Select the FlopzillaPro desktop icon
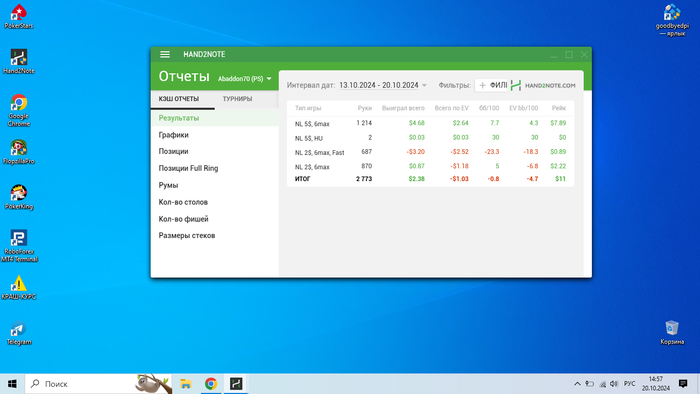Screen dimensions: 700x394 [19, 152]
